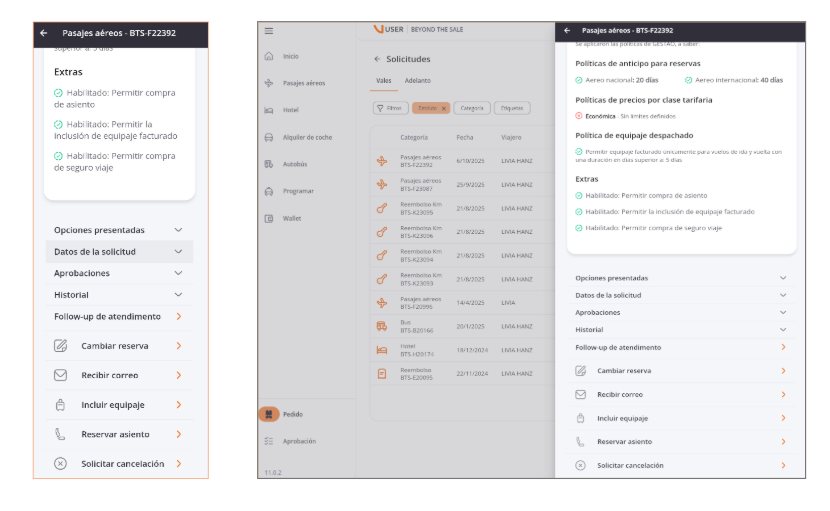Expand Aprobaciones in the narrow mobile panel

point(118,273)
